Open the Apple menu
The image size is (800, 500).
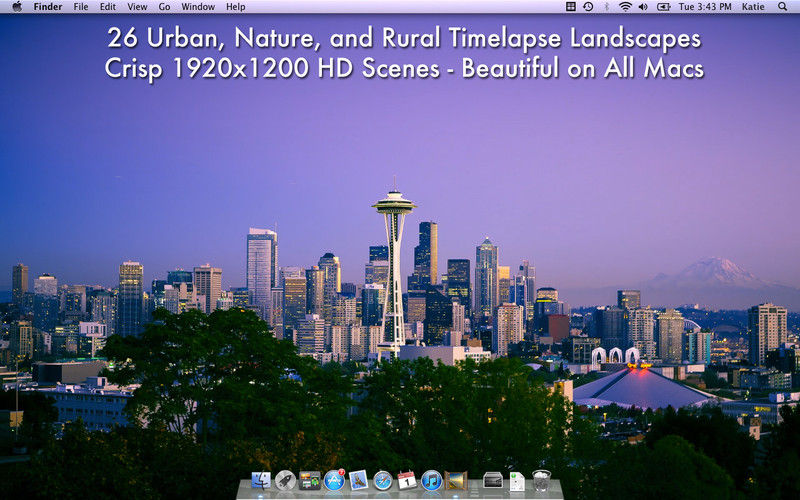[x=17, y=7]
